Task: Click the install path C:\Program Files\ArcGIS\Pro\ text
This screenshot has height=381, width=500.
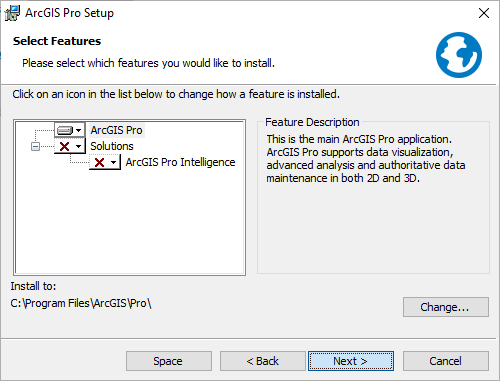Action: click(81, 303)
